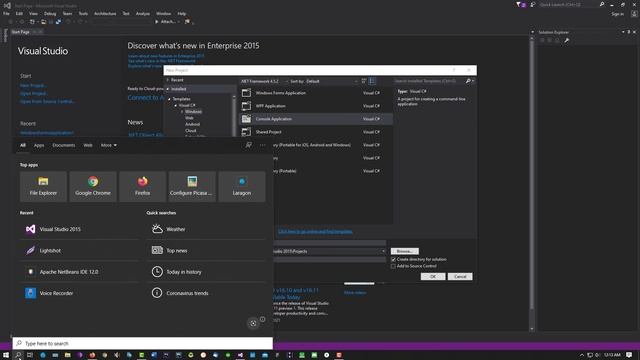This screenshot has height=360, width=640.
Task: Click the Open File toolbar icon
Action: coord(43,22)
